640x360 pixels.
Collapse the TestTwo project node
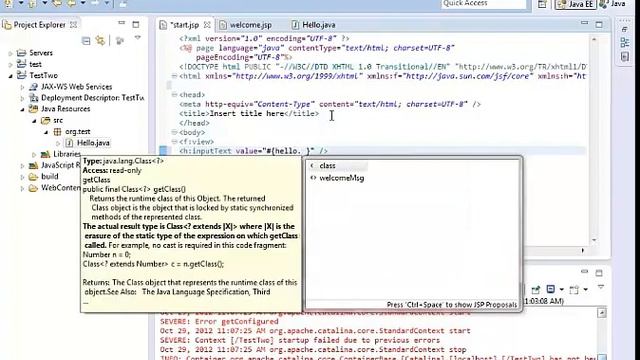11,76
